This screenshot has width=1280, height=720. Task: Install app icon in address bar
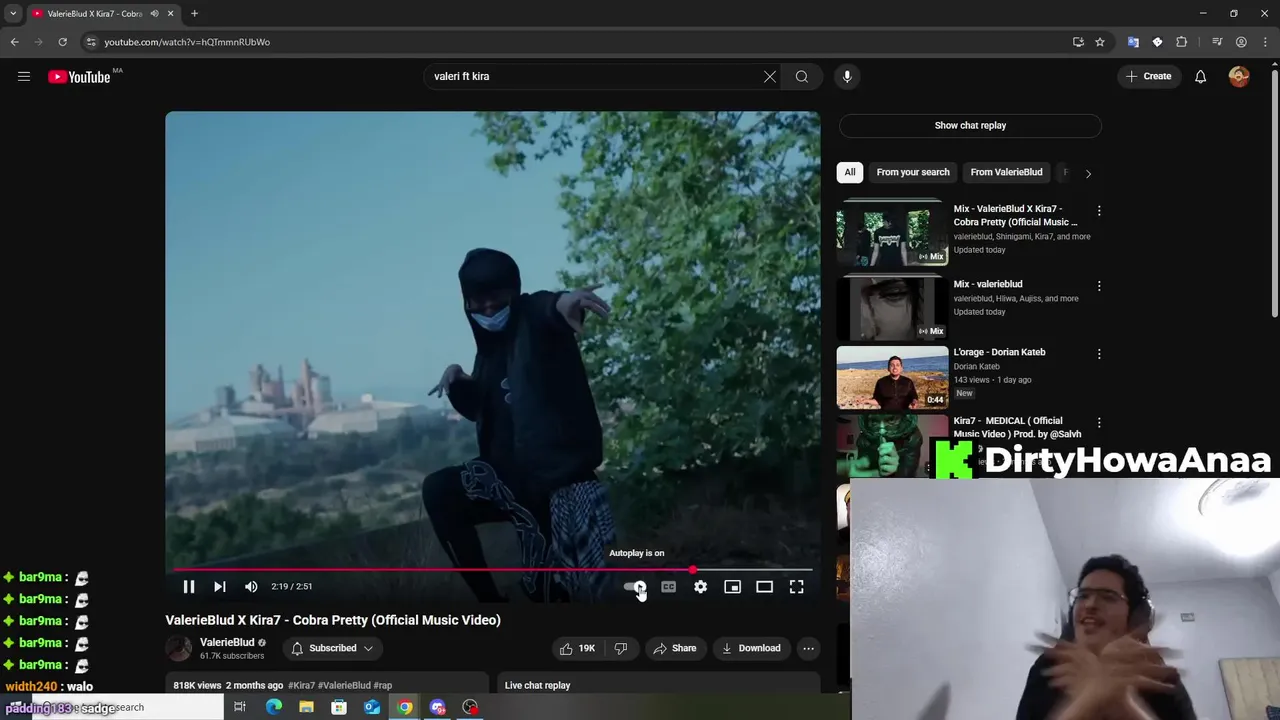tap(1078, 42)
